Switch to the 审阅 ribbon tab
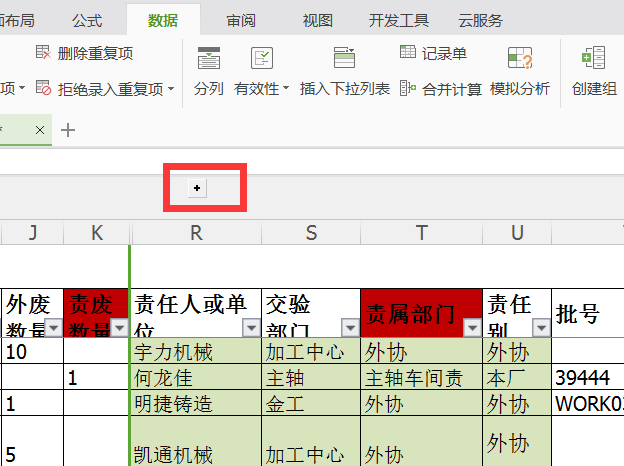Image resolution: width=624 pixels, height=466 pixels. point(240,20)
